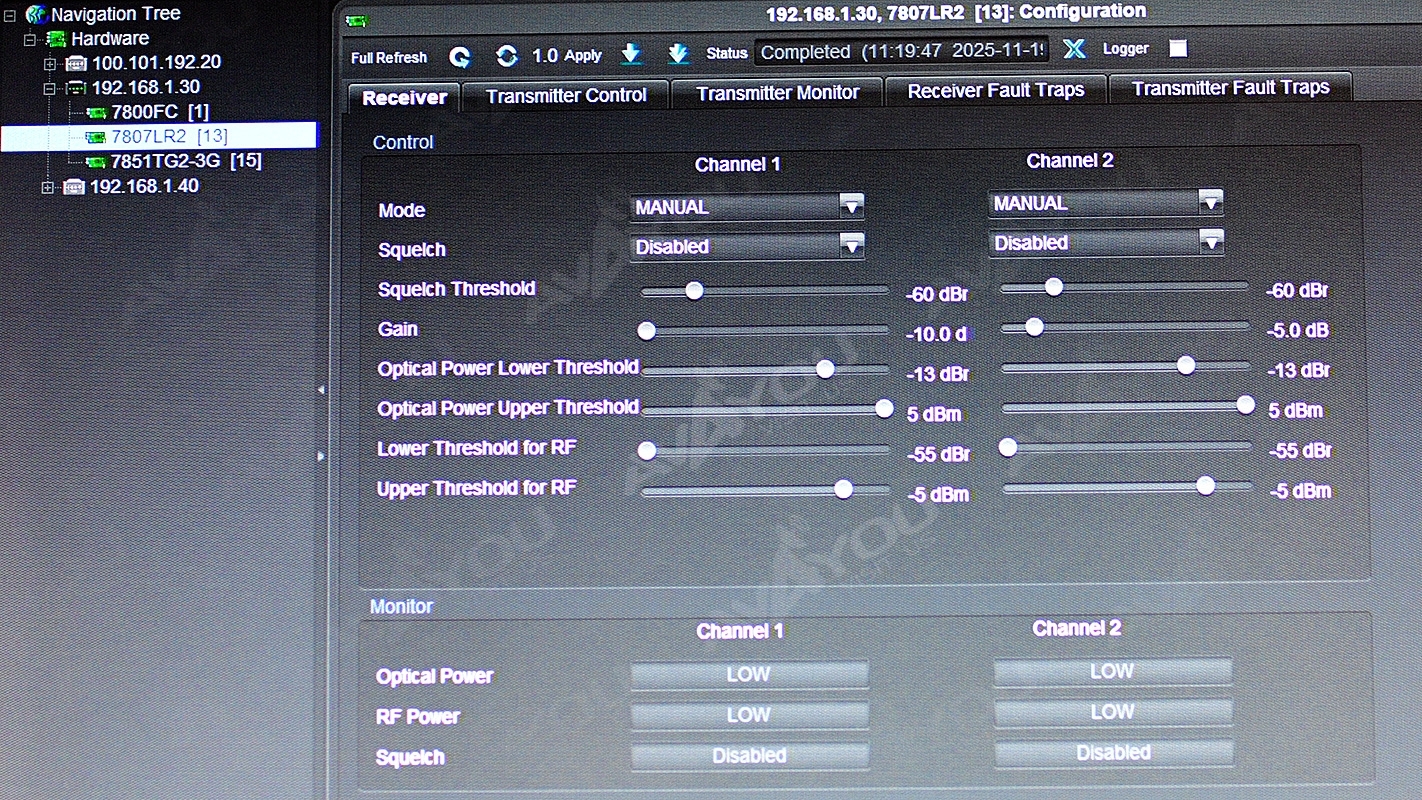The height and width of the screenshot is (800, 1422).
Task: Open the Channel 1 Mode dropdown
Action: 851,206
